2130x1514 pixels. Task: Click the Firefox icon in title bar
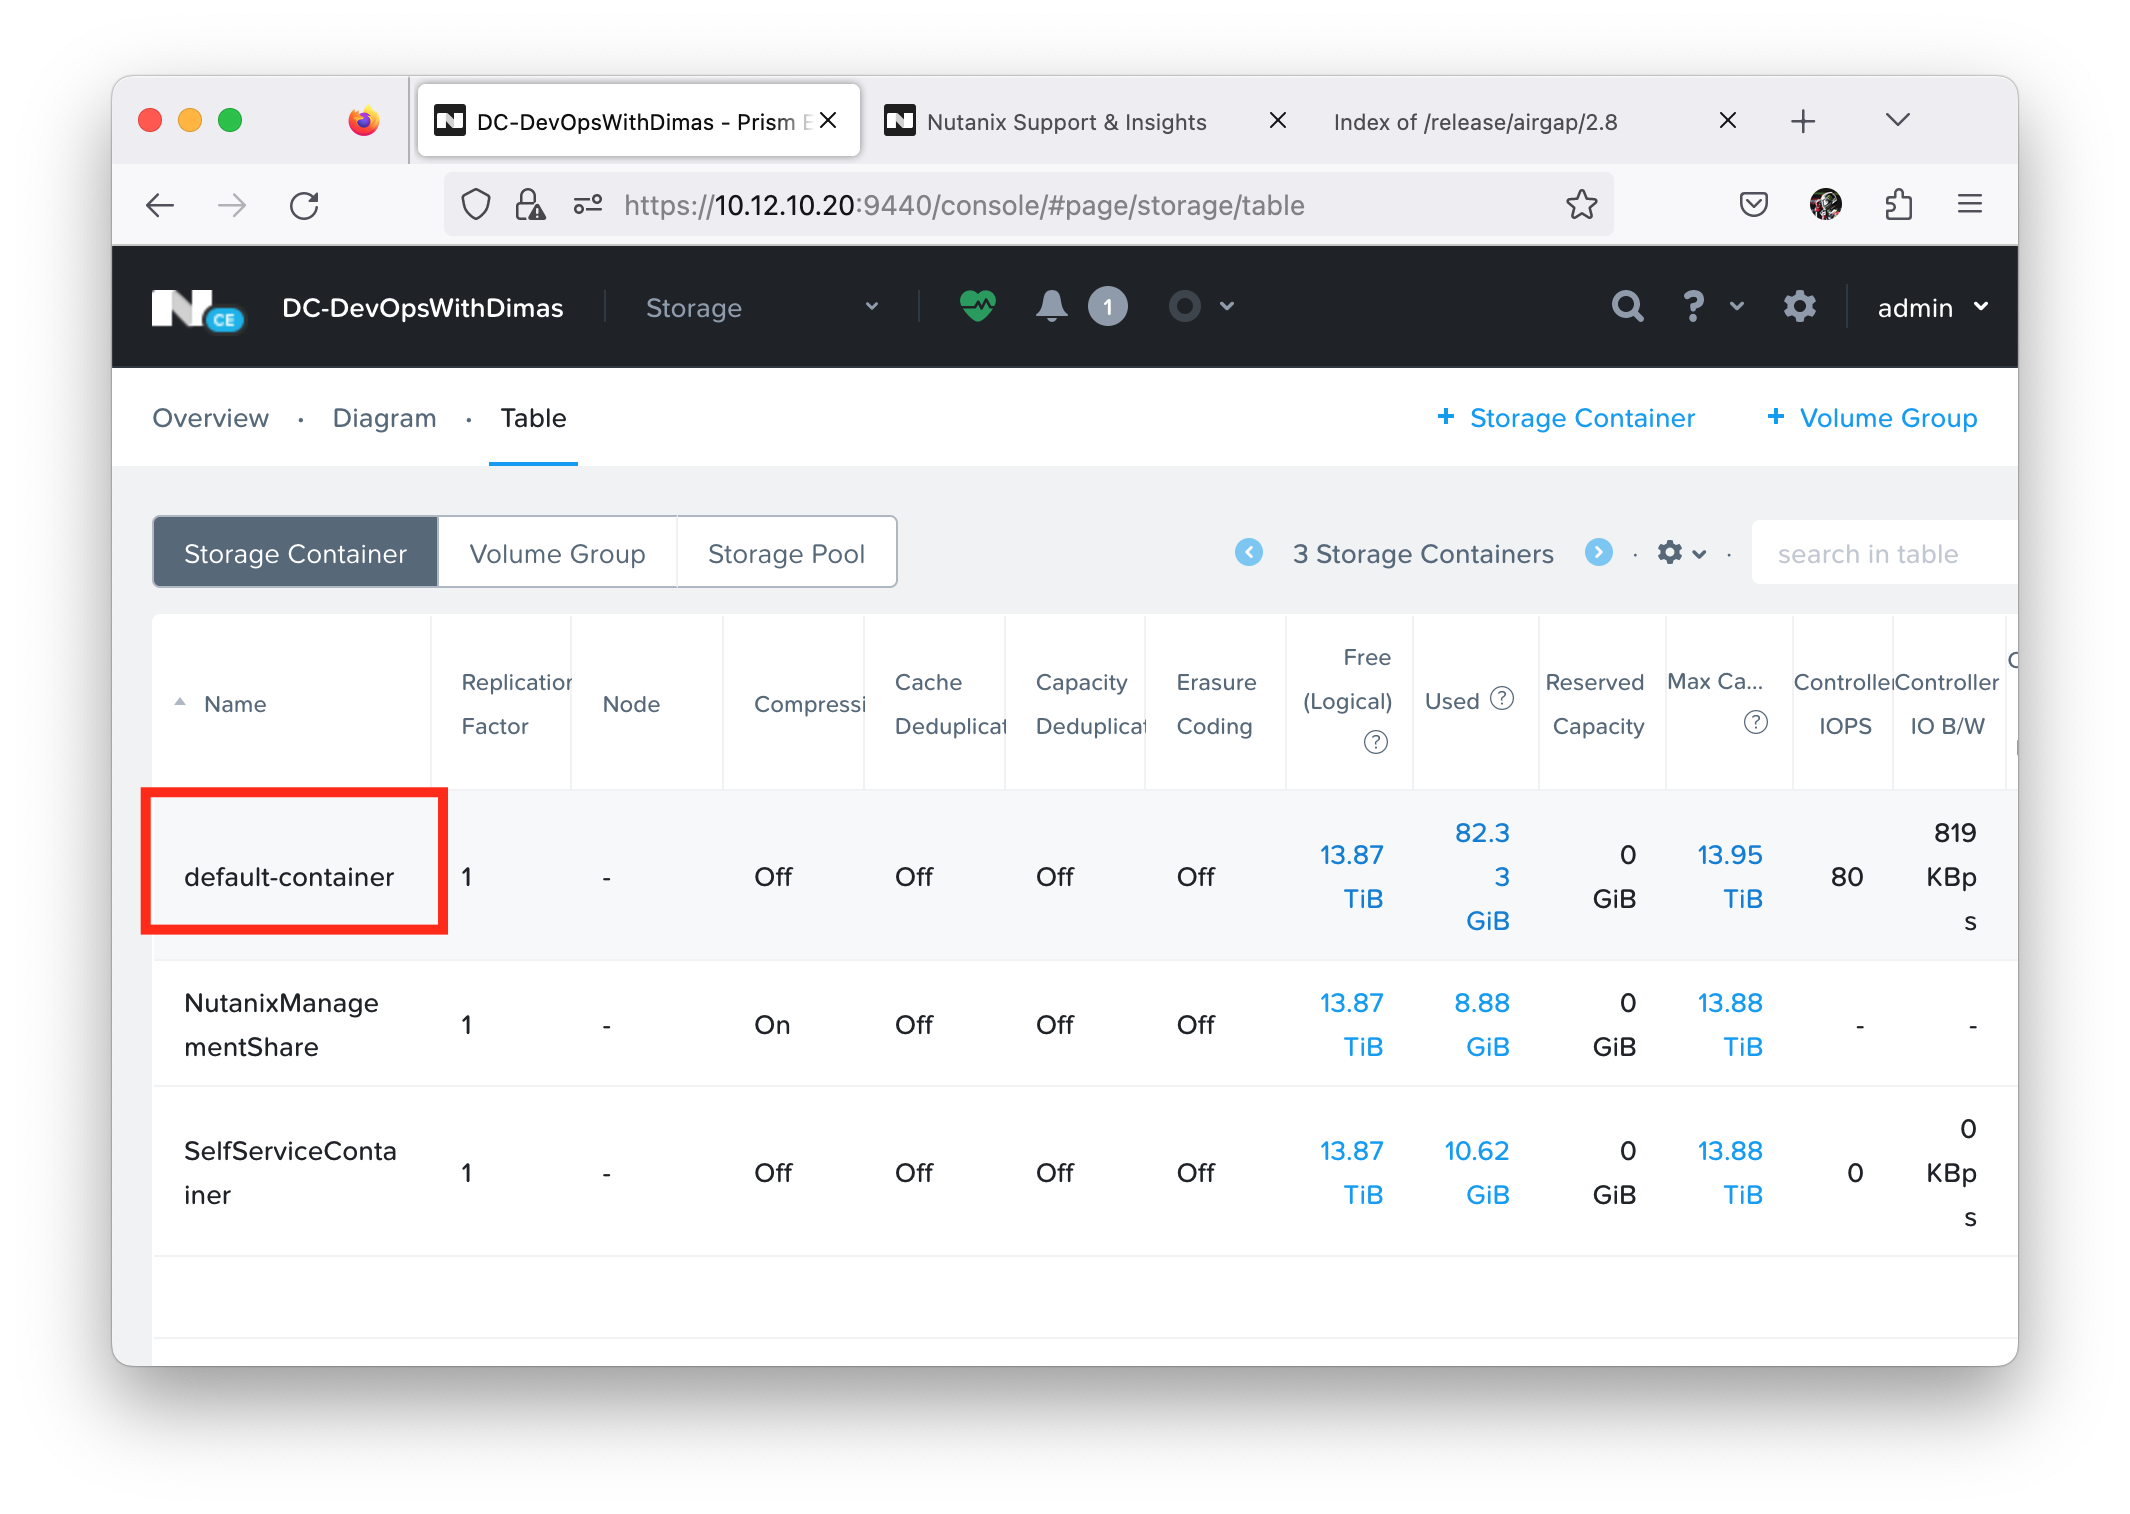point(363,121)
